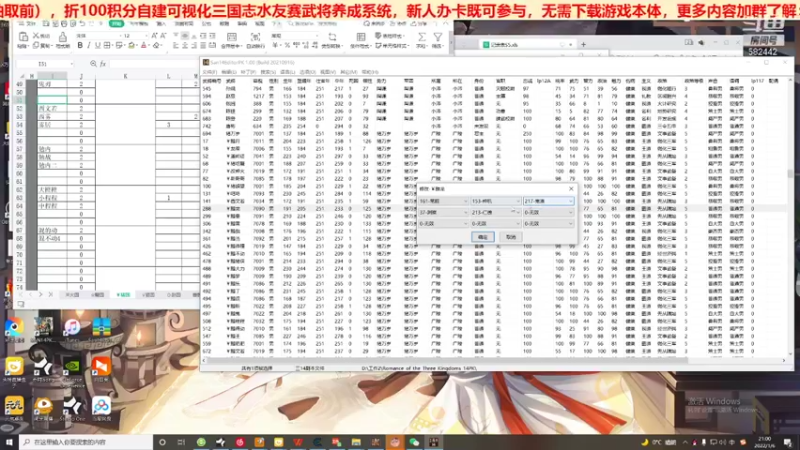Screen dimensions: 800x450
Task: Open the dialog dropdown showing 161
Action: (443, 201)
